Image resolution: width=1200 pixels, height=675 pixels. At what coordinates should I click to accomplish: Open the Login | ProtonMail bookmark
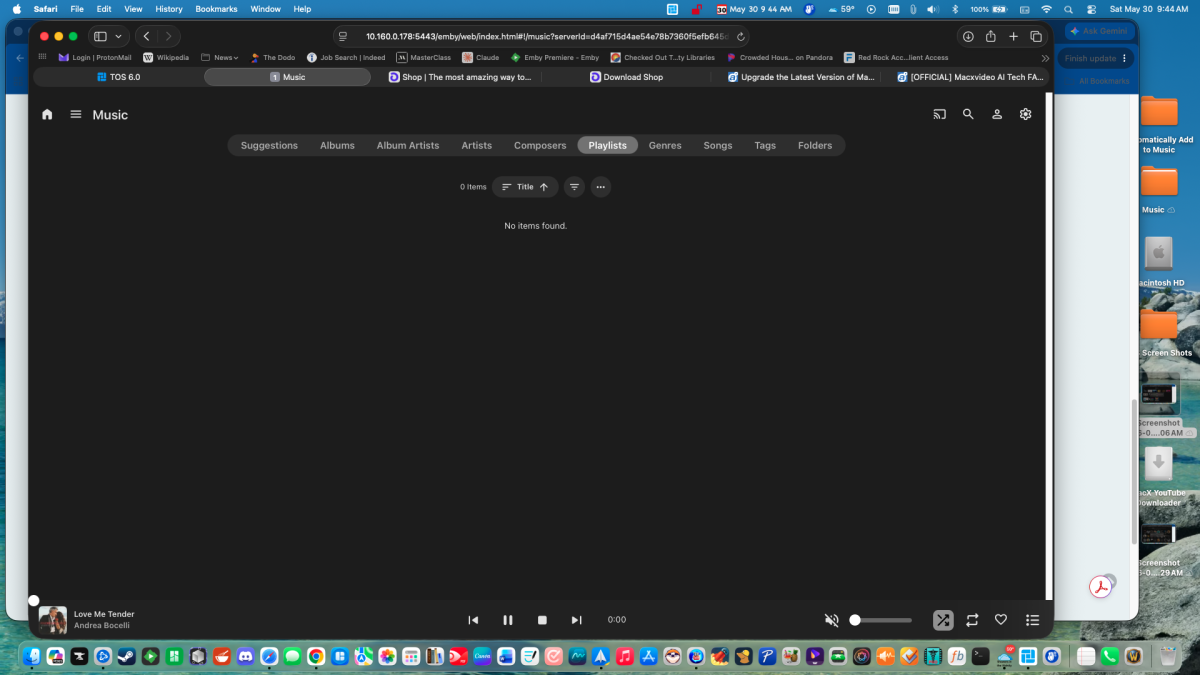95,58
